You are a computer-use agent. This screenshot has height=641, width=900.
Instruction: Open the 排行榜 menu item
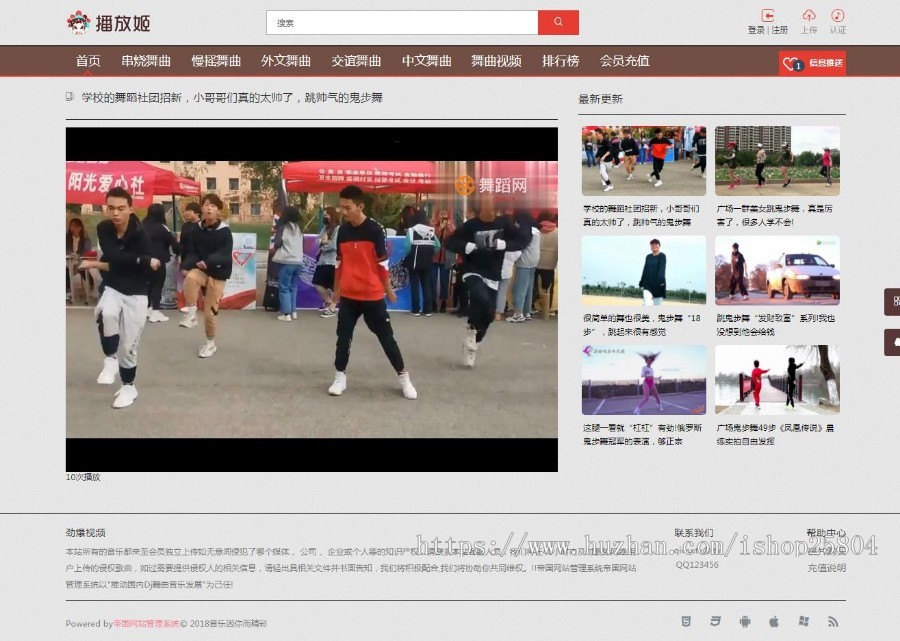pos(563,61)
